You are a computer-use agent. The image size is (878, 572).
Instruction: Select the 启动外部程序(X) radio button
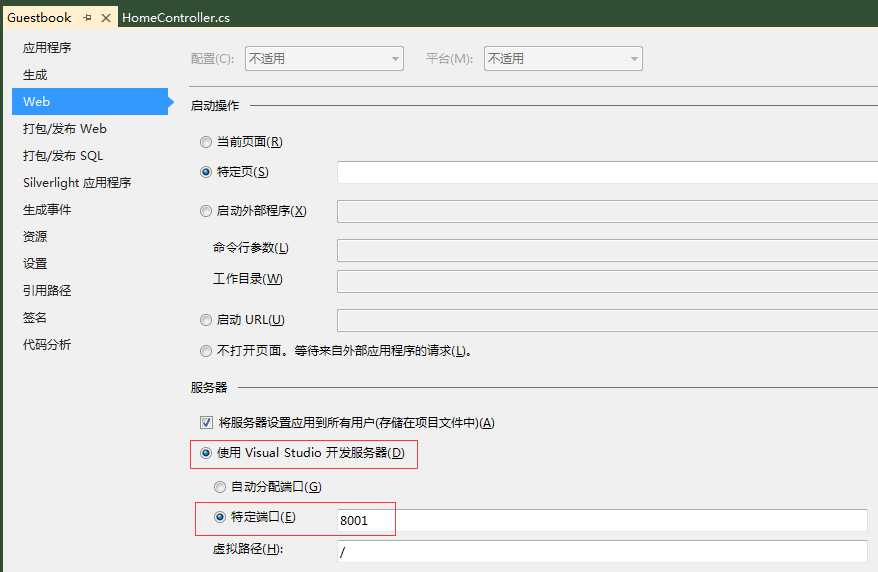coord(206,211)
